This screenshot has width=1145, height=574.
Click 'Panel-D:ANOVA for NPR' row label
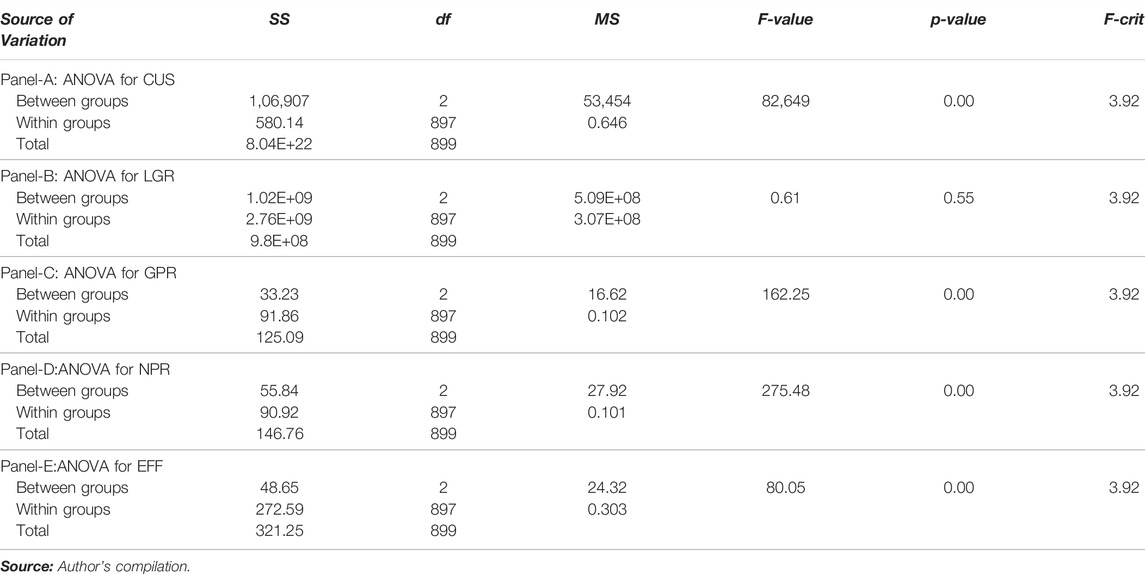pyautogui.click(x=85, y=370)
